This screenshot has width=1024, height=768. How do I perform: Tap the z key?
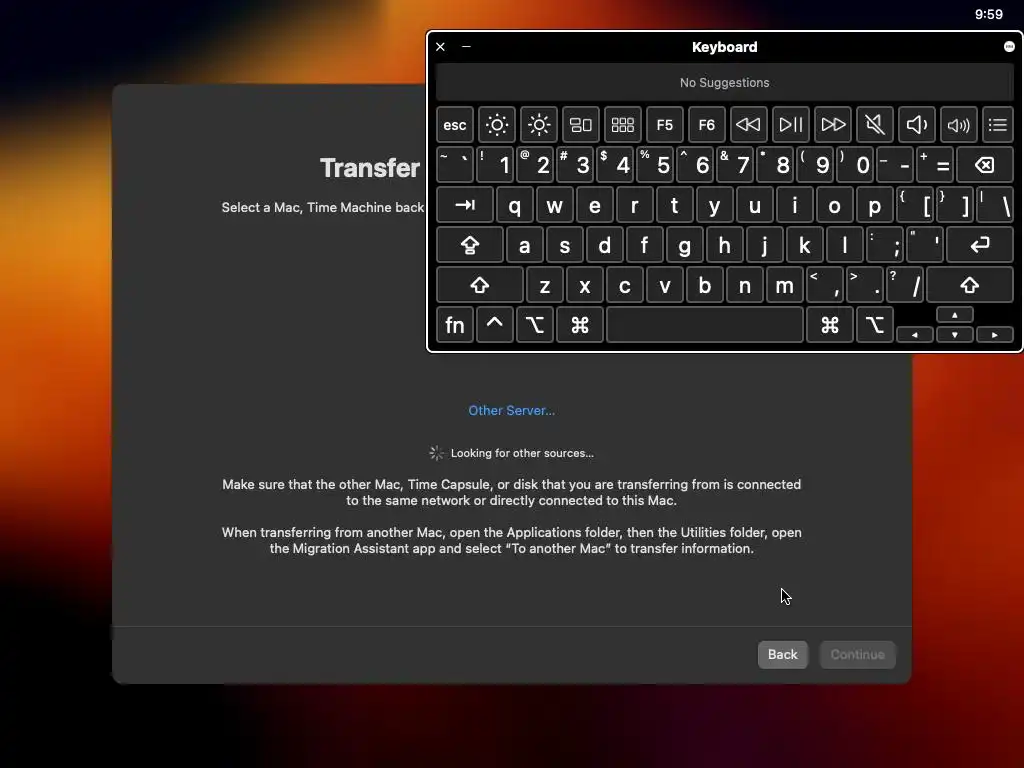pyautogui.click(x=545, y=285)
